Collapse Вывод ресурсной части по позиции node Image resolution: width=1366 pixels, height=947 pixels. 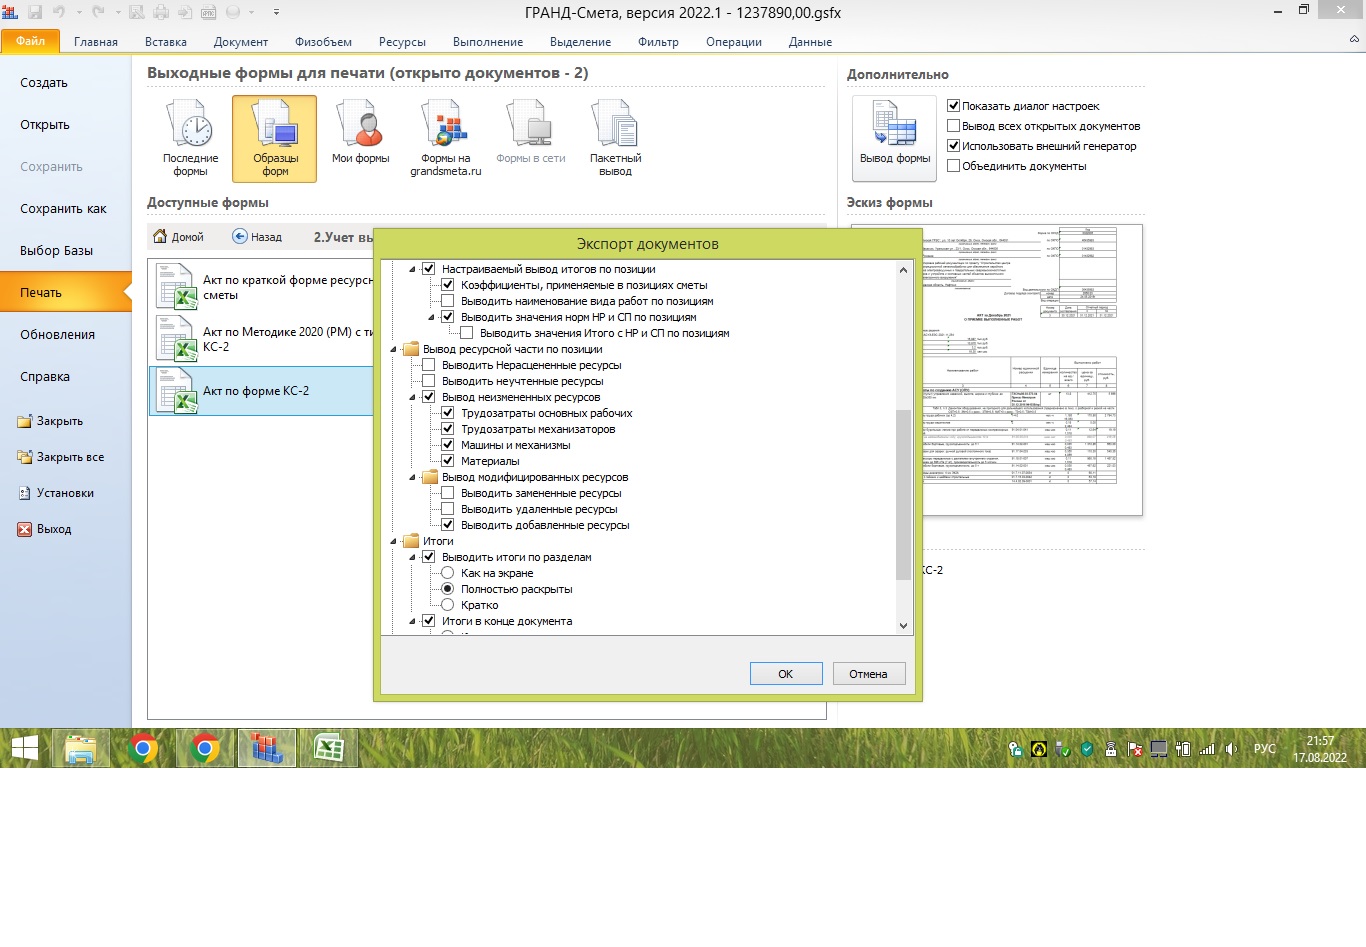click(x=393, y=349)
